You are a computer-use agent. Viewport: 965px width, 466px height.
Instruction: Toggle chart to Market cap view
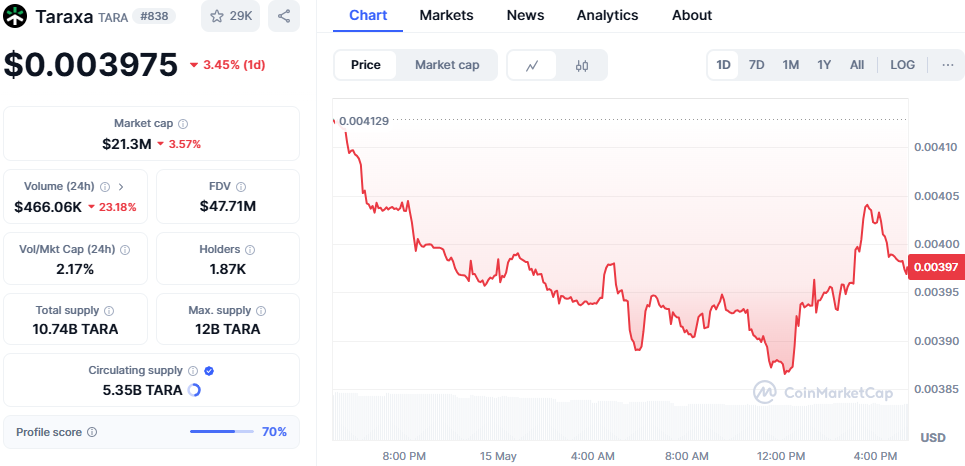click(447, 65)
